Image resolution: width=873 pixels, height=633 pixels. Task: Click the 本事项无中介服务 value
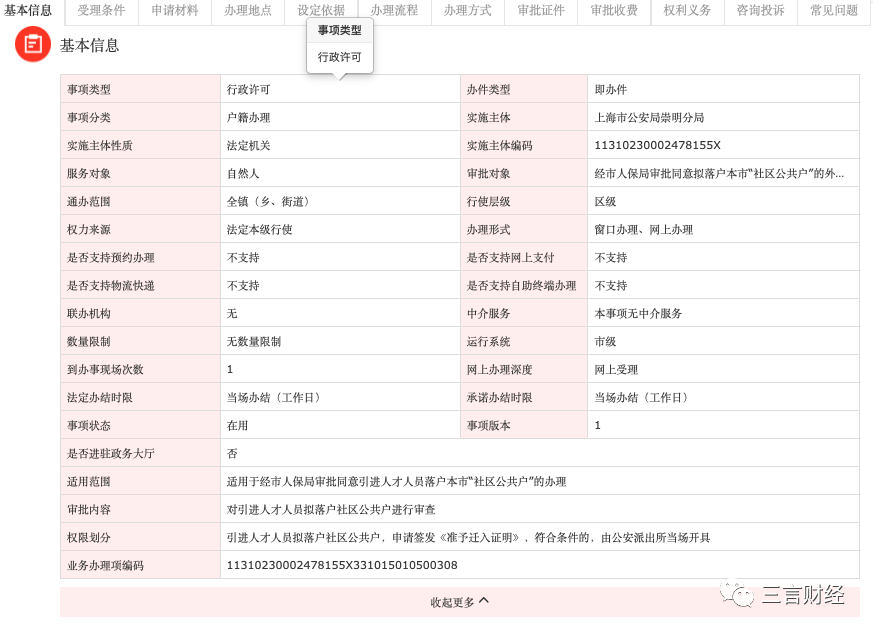coord(638,313)
